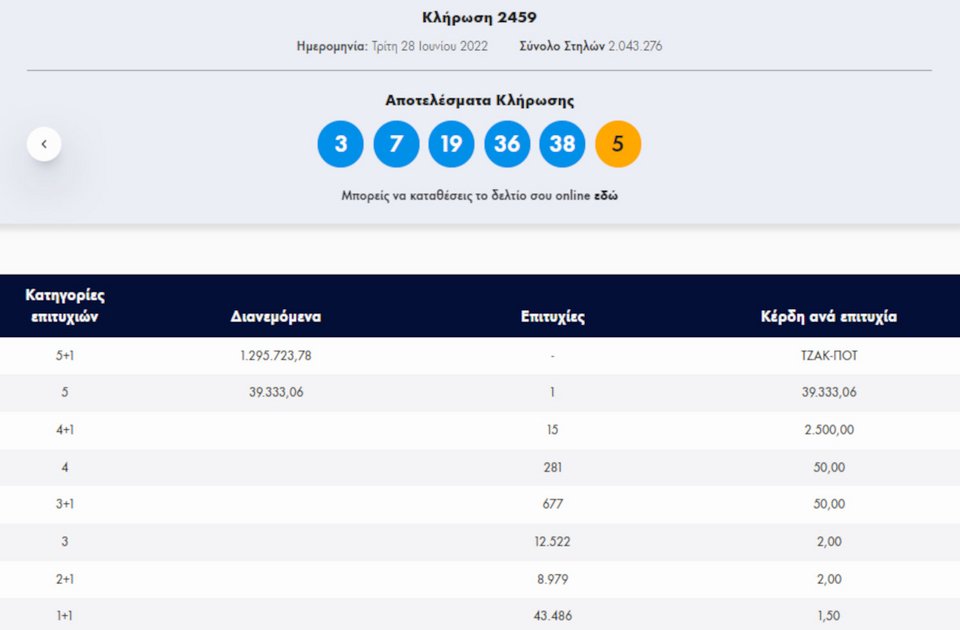Select blue ball number 38
The image size is (960, 630).
coord(562,144)
